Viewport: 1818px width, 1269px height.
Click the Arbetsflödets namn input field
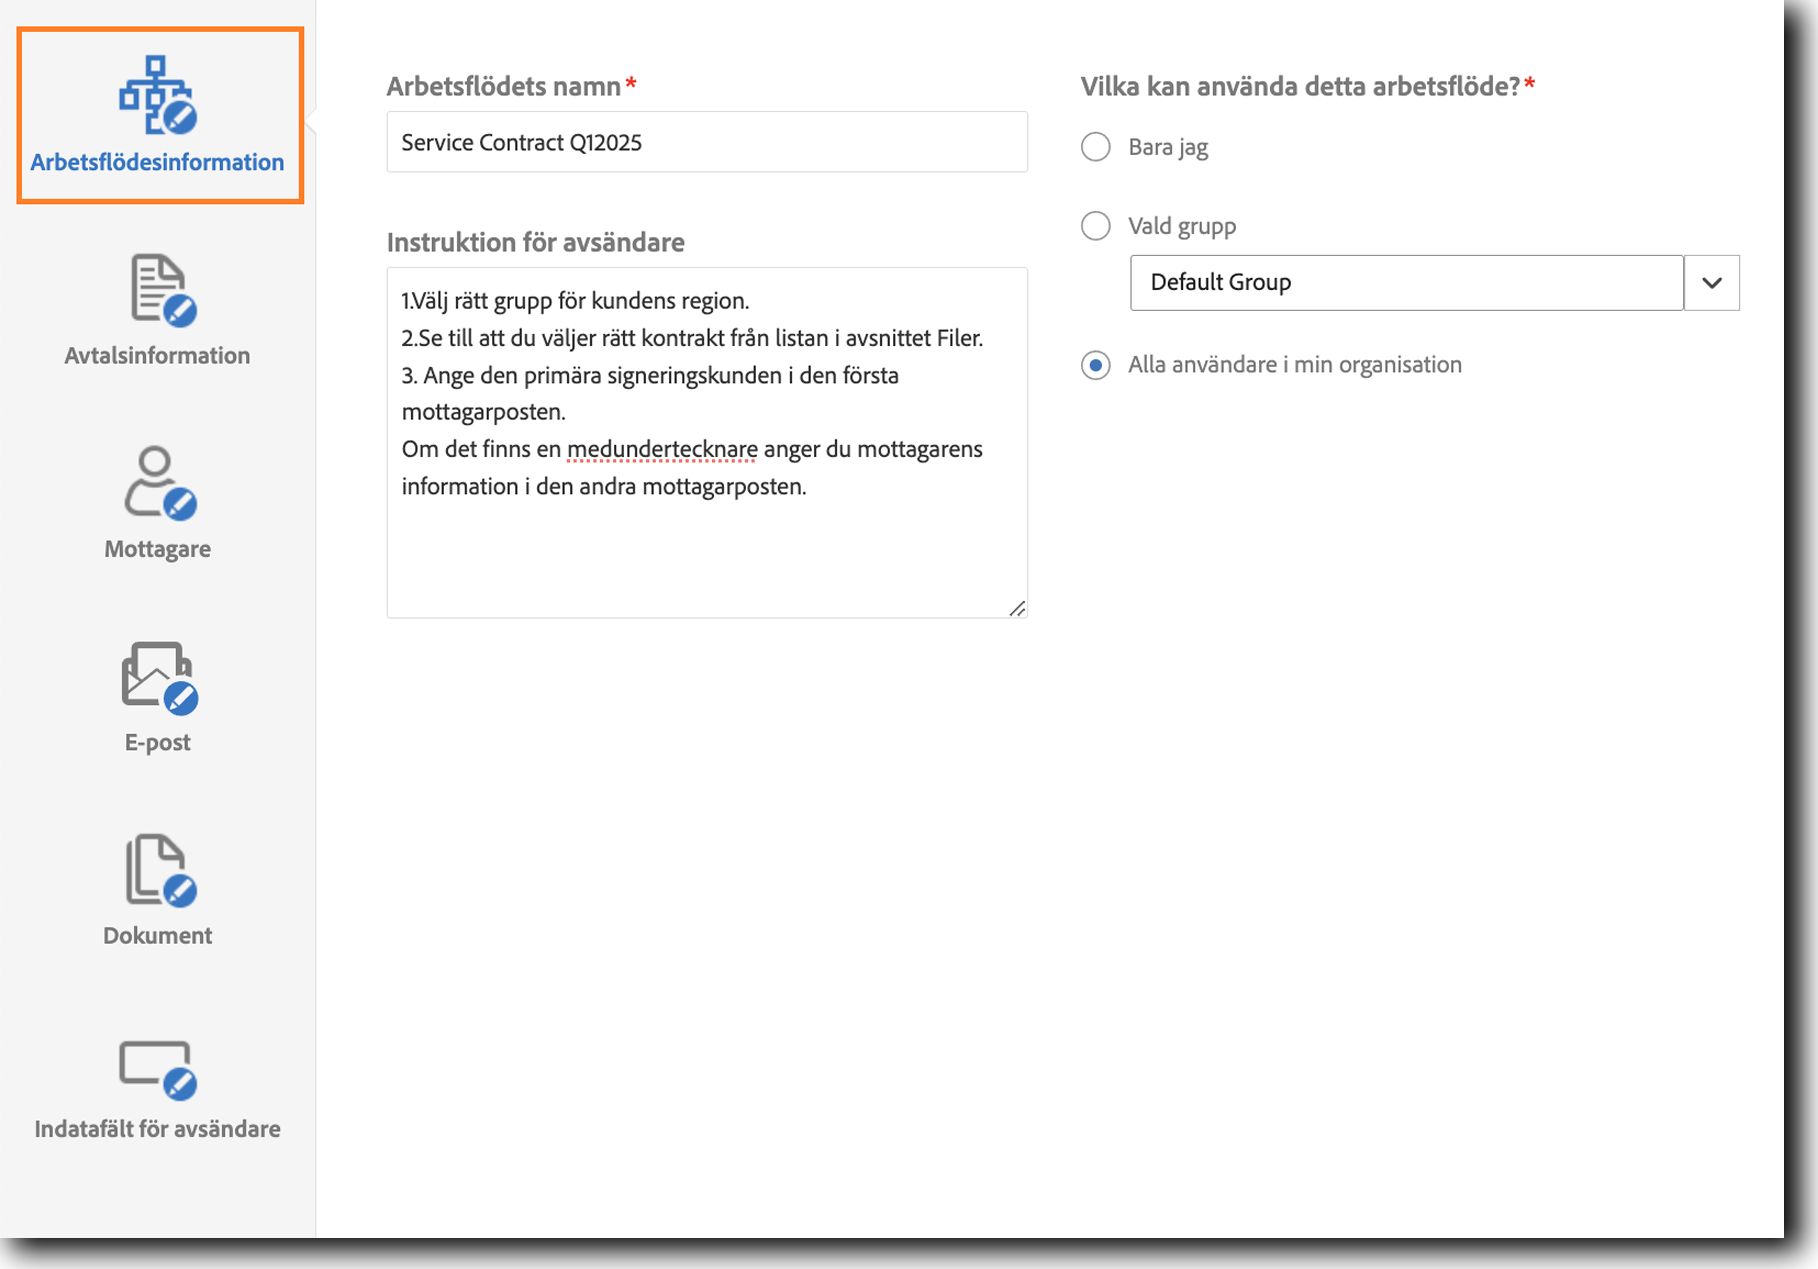(707, 142)
